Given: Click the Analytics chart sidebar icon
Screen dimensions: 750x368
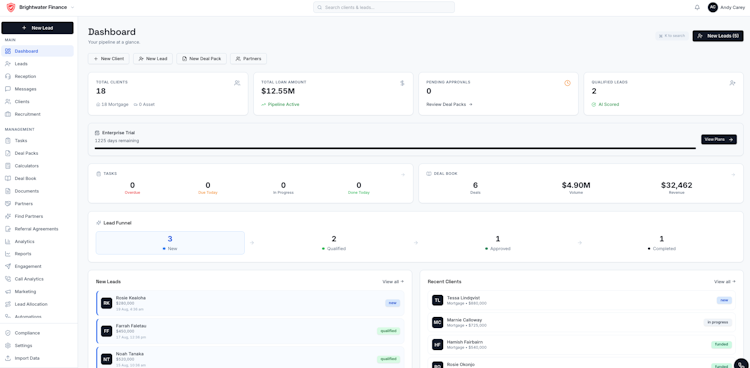Looking at the screenshot, I should [x=8, y=241].
